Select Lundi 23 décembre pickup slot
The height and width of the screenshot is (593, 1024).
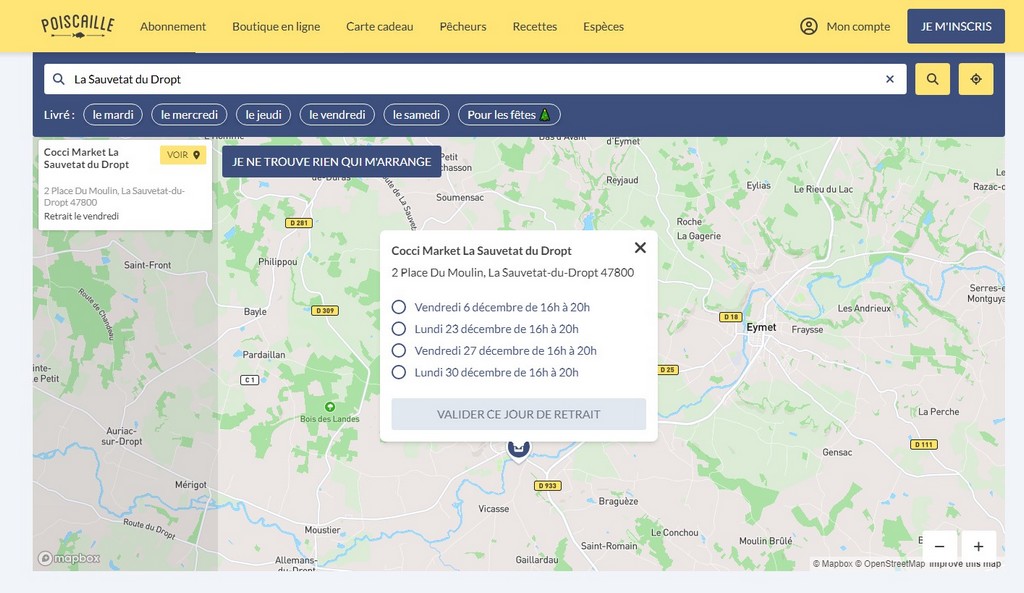pos(399,329)
